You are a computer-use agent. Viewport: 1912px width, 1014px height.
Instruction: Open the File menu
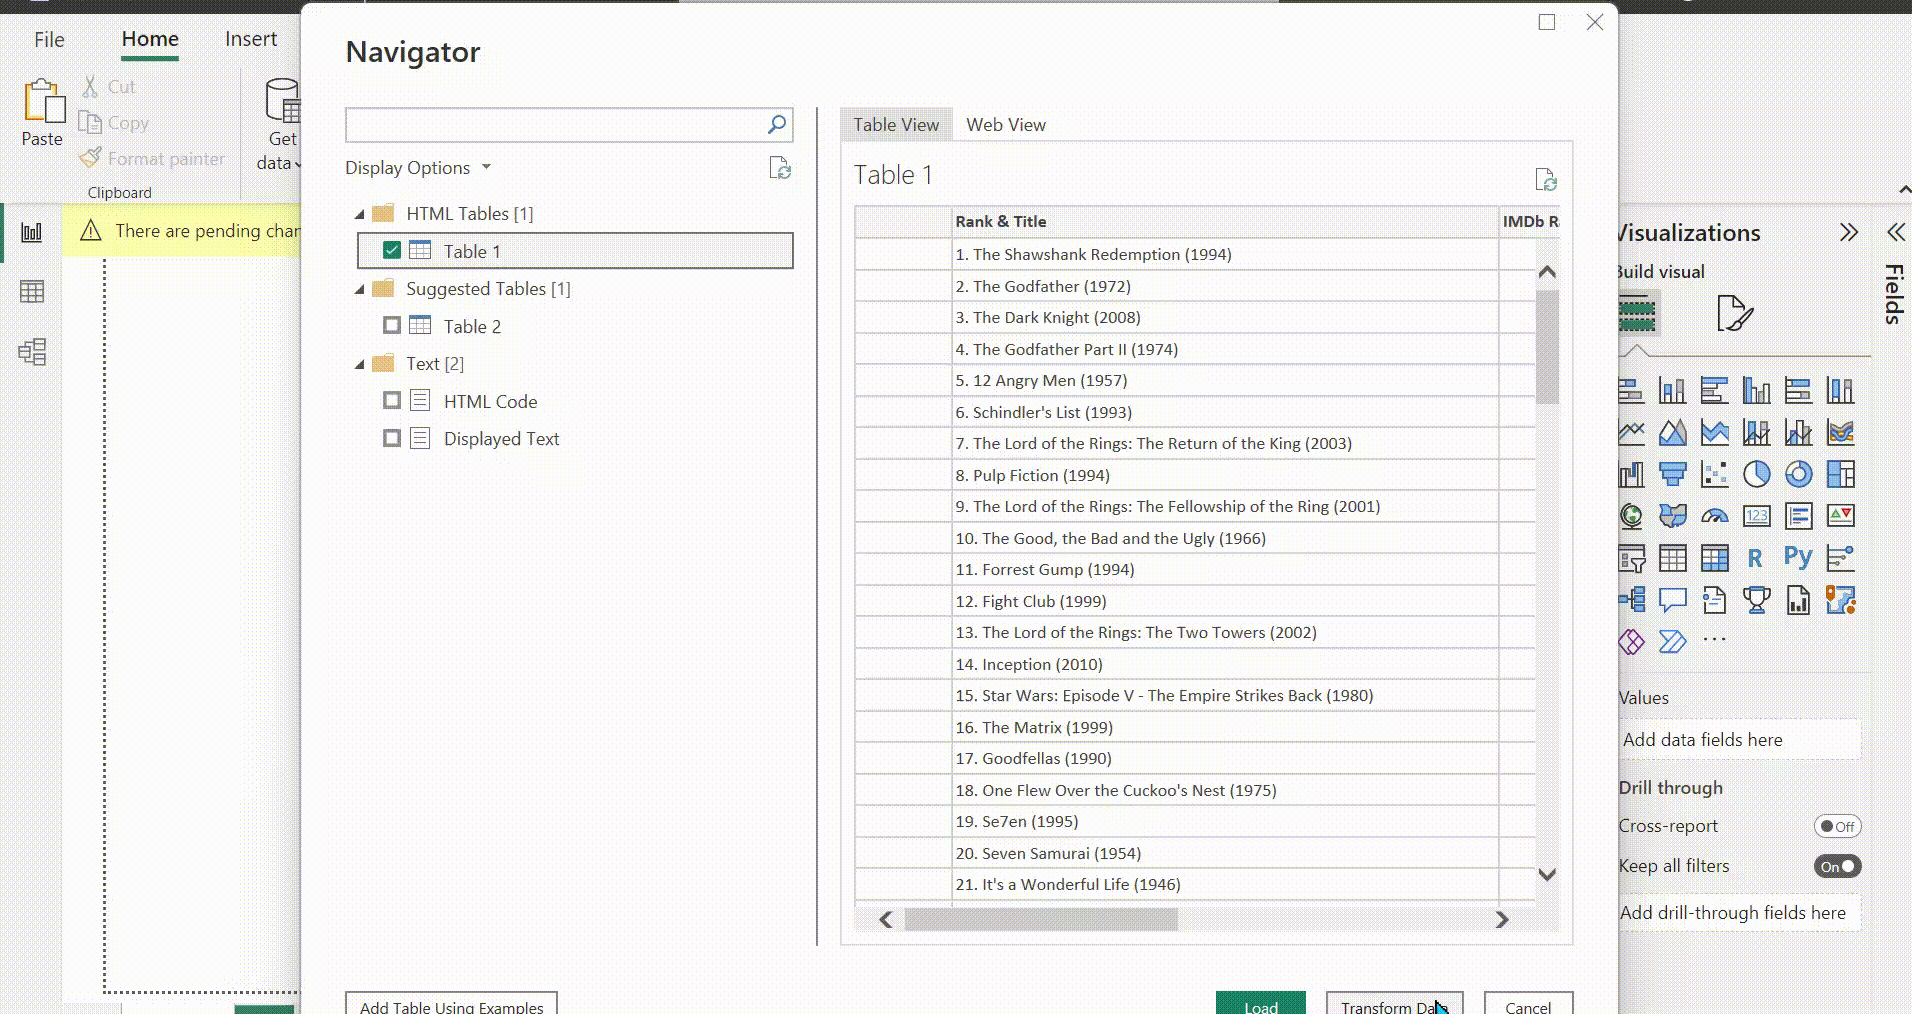[x=49, y=39]
